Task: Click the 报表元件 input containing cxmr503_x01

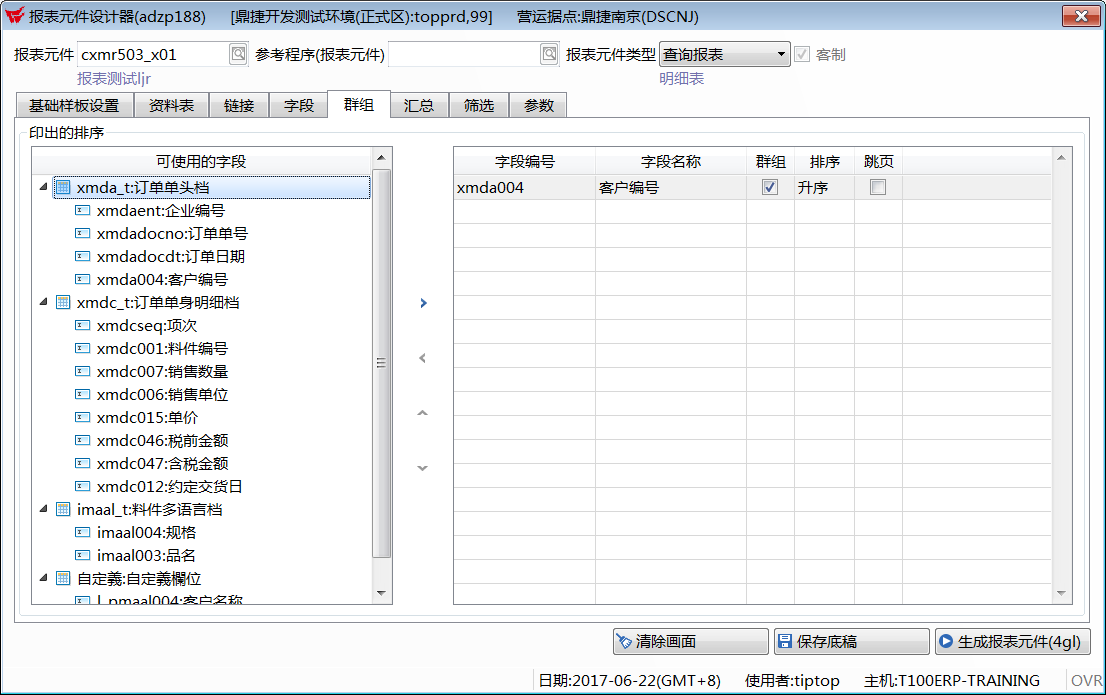Action: coord(153,54)
